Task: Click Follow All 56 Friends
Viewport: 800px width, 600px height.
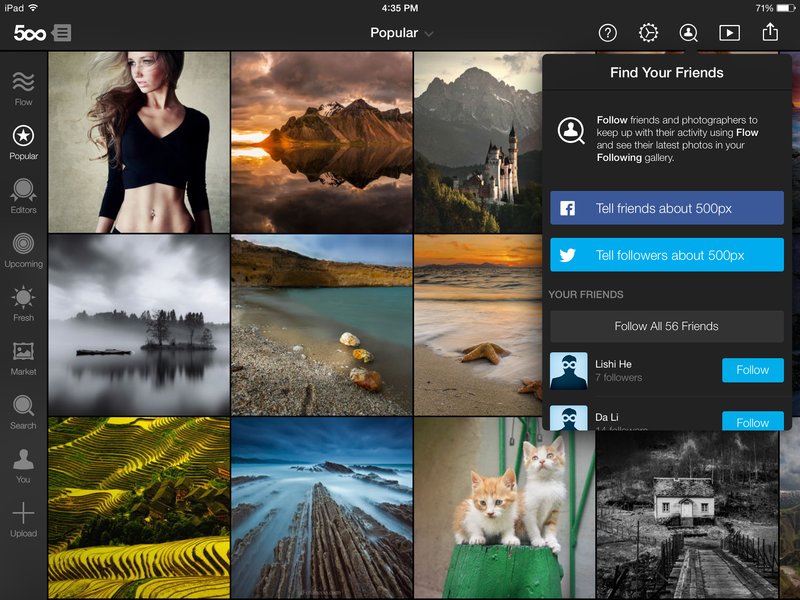Action: click(x=667, y=327)
